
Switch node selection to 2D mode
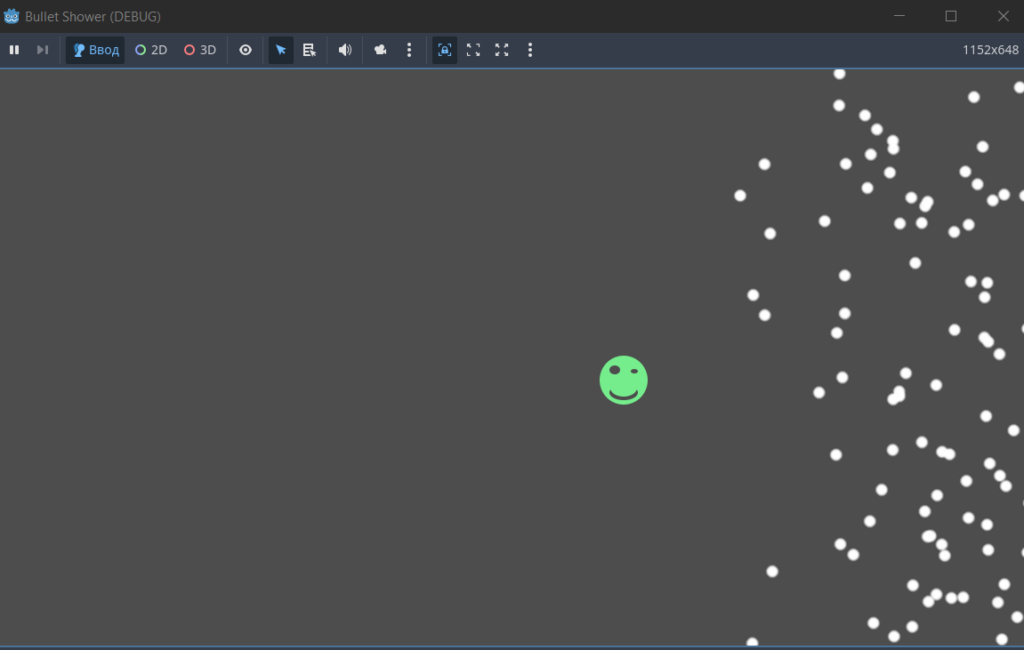151,50
